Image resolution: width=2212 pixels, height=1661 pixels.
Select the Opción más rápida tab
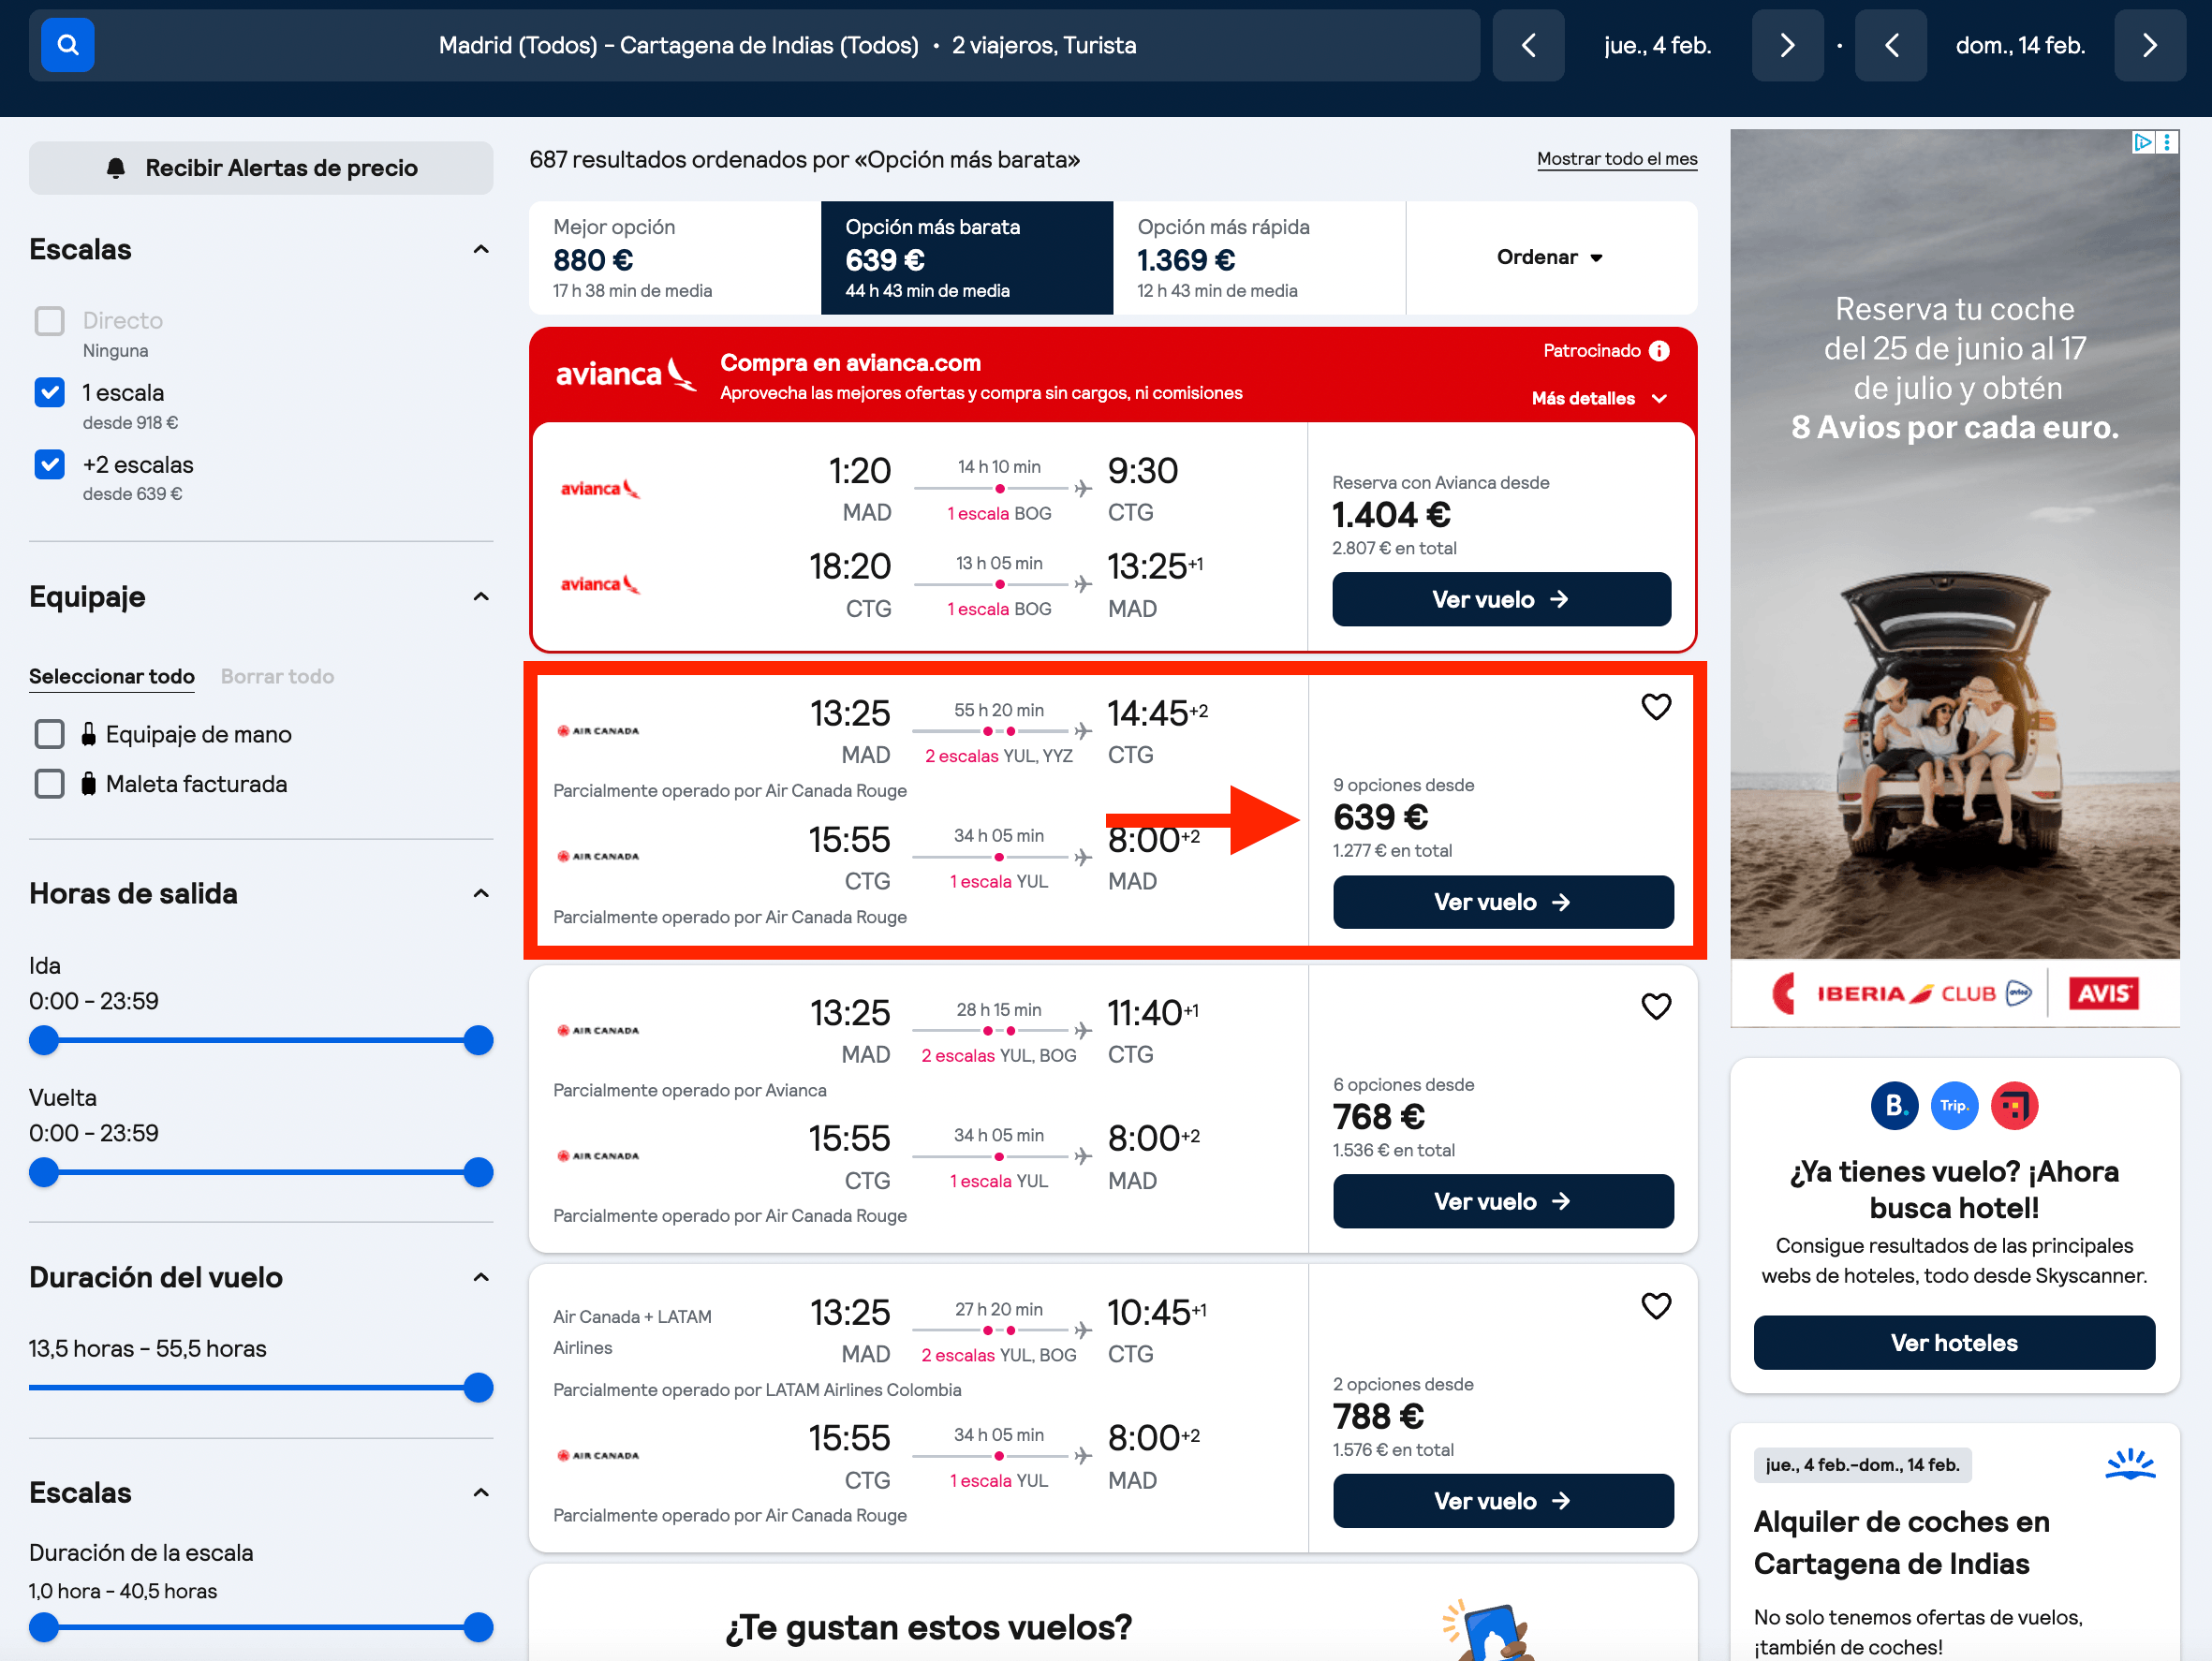1259,258
